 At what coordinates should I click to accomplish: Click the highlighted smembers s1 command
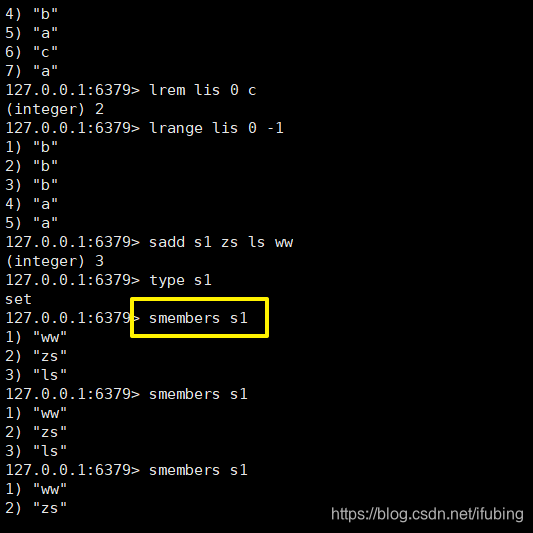click(x=198, y=319)
